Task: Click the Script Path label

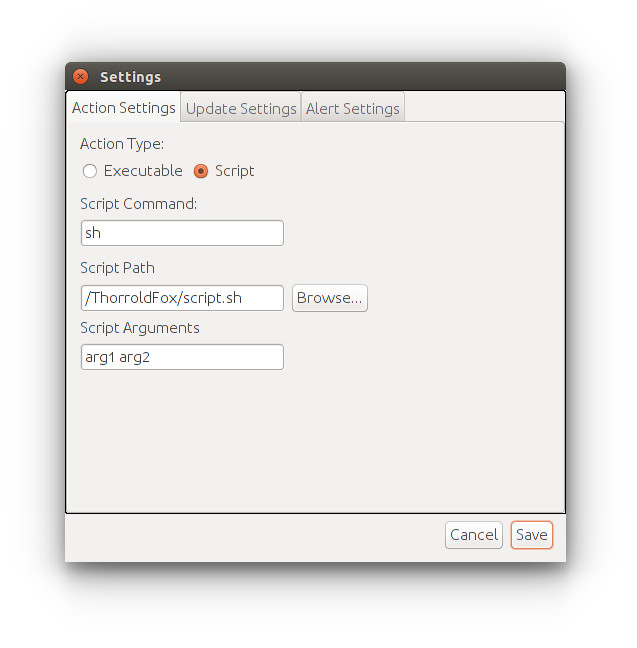Action: 117,268
